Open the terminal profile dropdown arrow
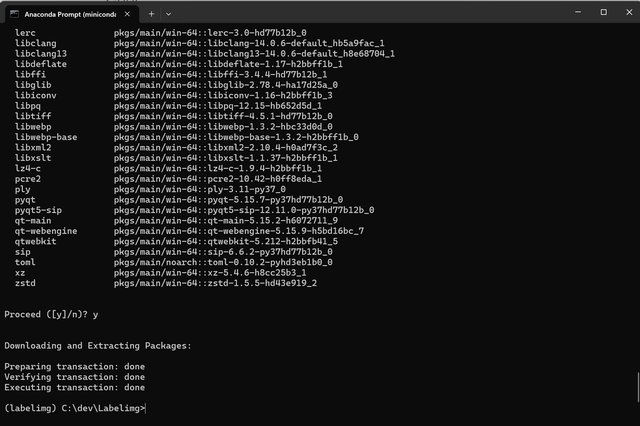This screenshot has height=426, width=640. tap(169, 14)
